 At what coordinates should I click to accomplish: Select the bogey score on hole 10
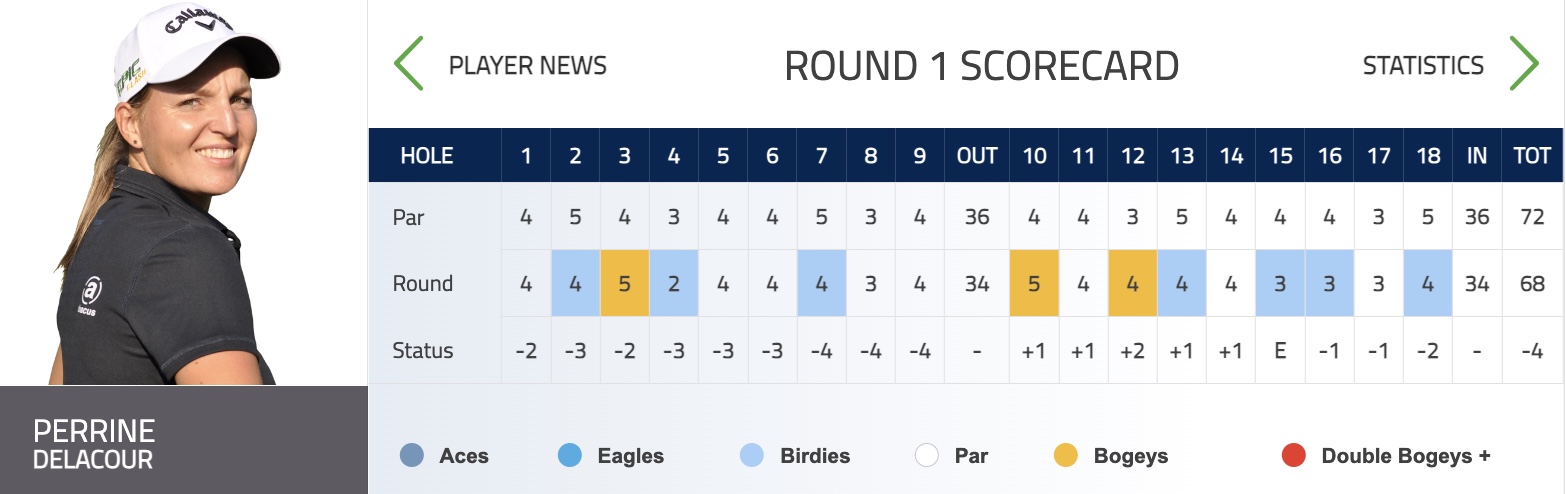pyautogui.click(x=1034, y=283)
